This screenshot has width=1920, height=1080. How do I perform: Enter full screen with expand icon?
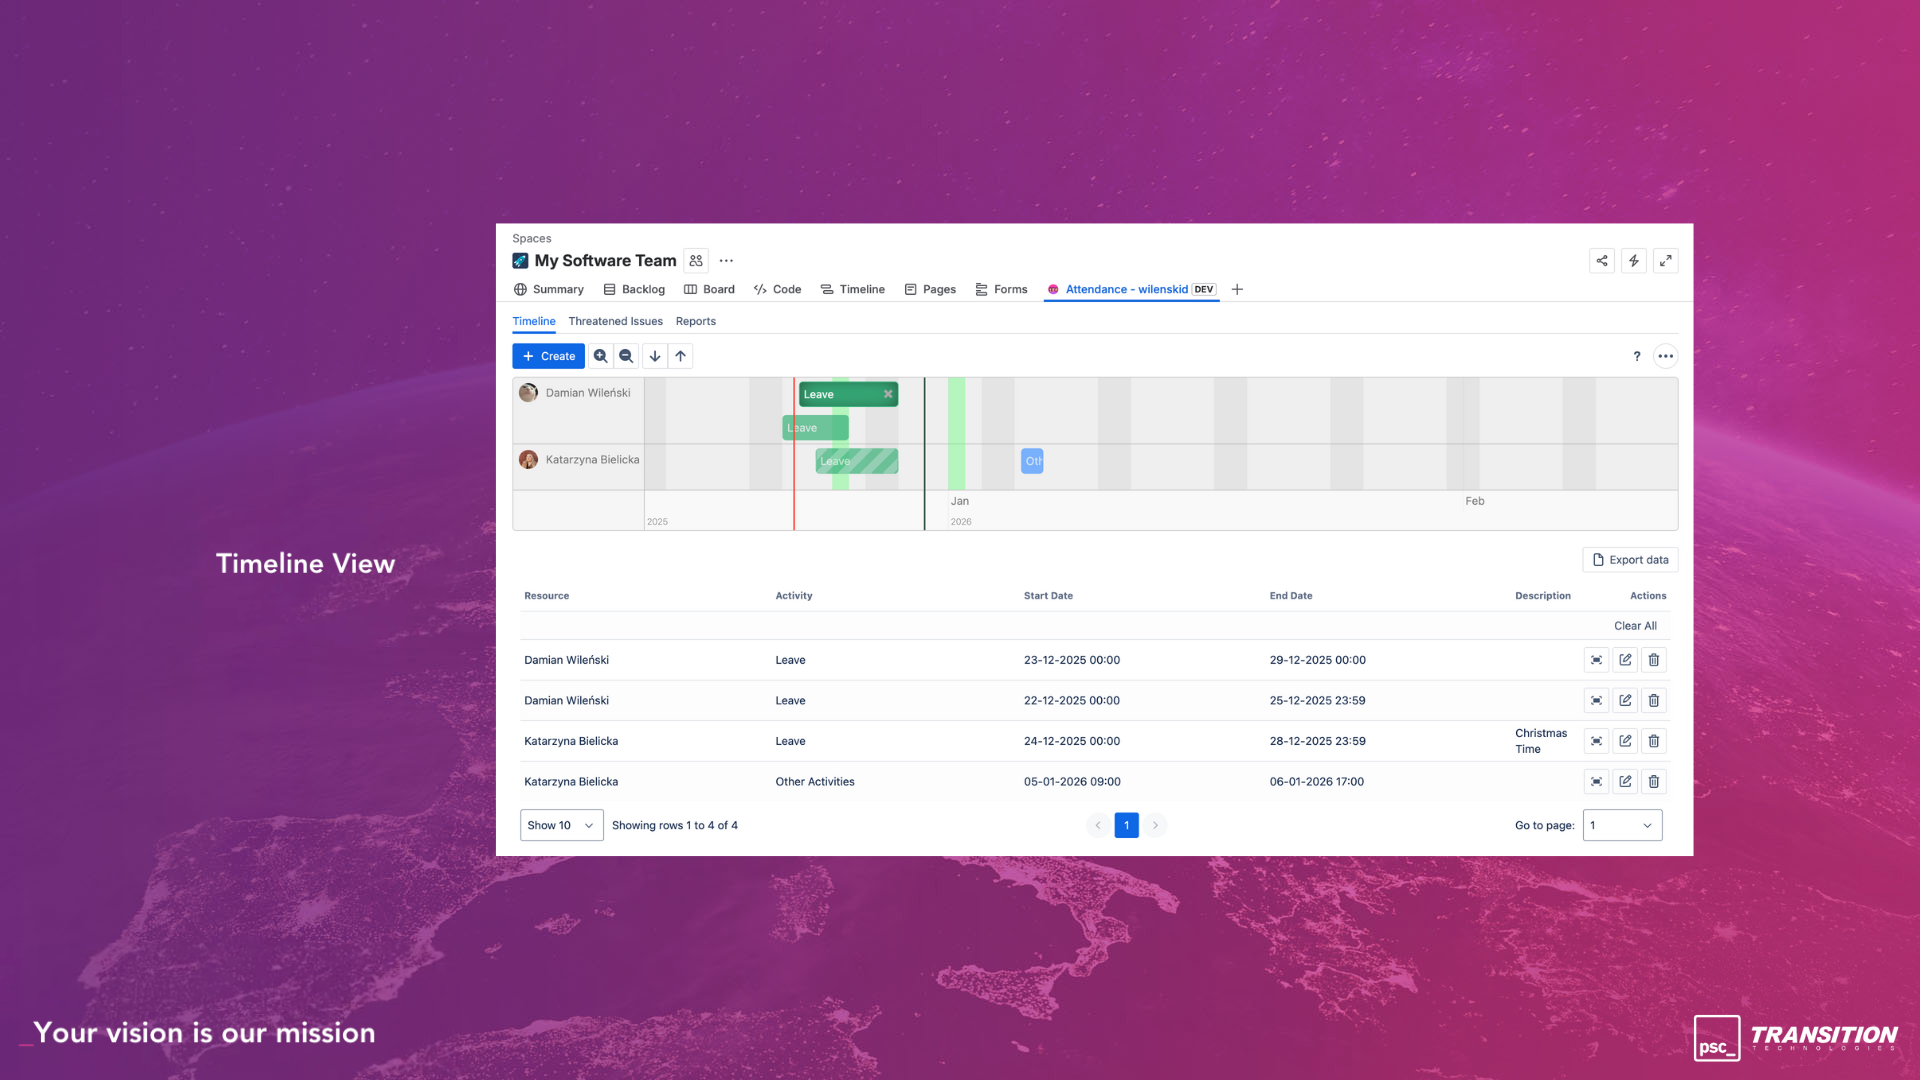click(1666, 261)
